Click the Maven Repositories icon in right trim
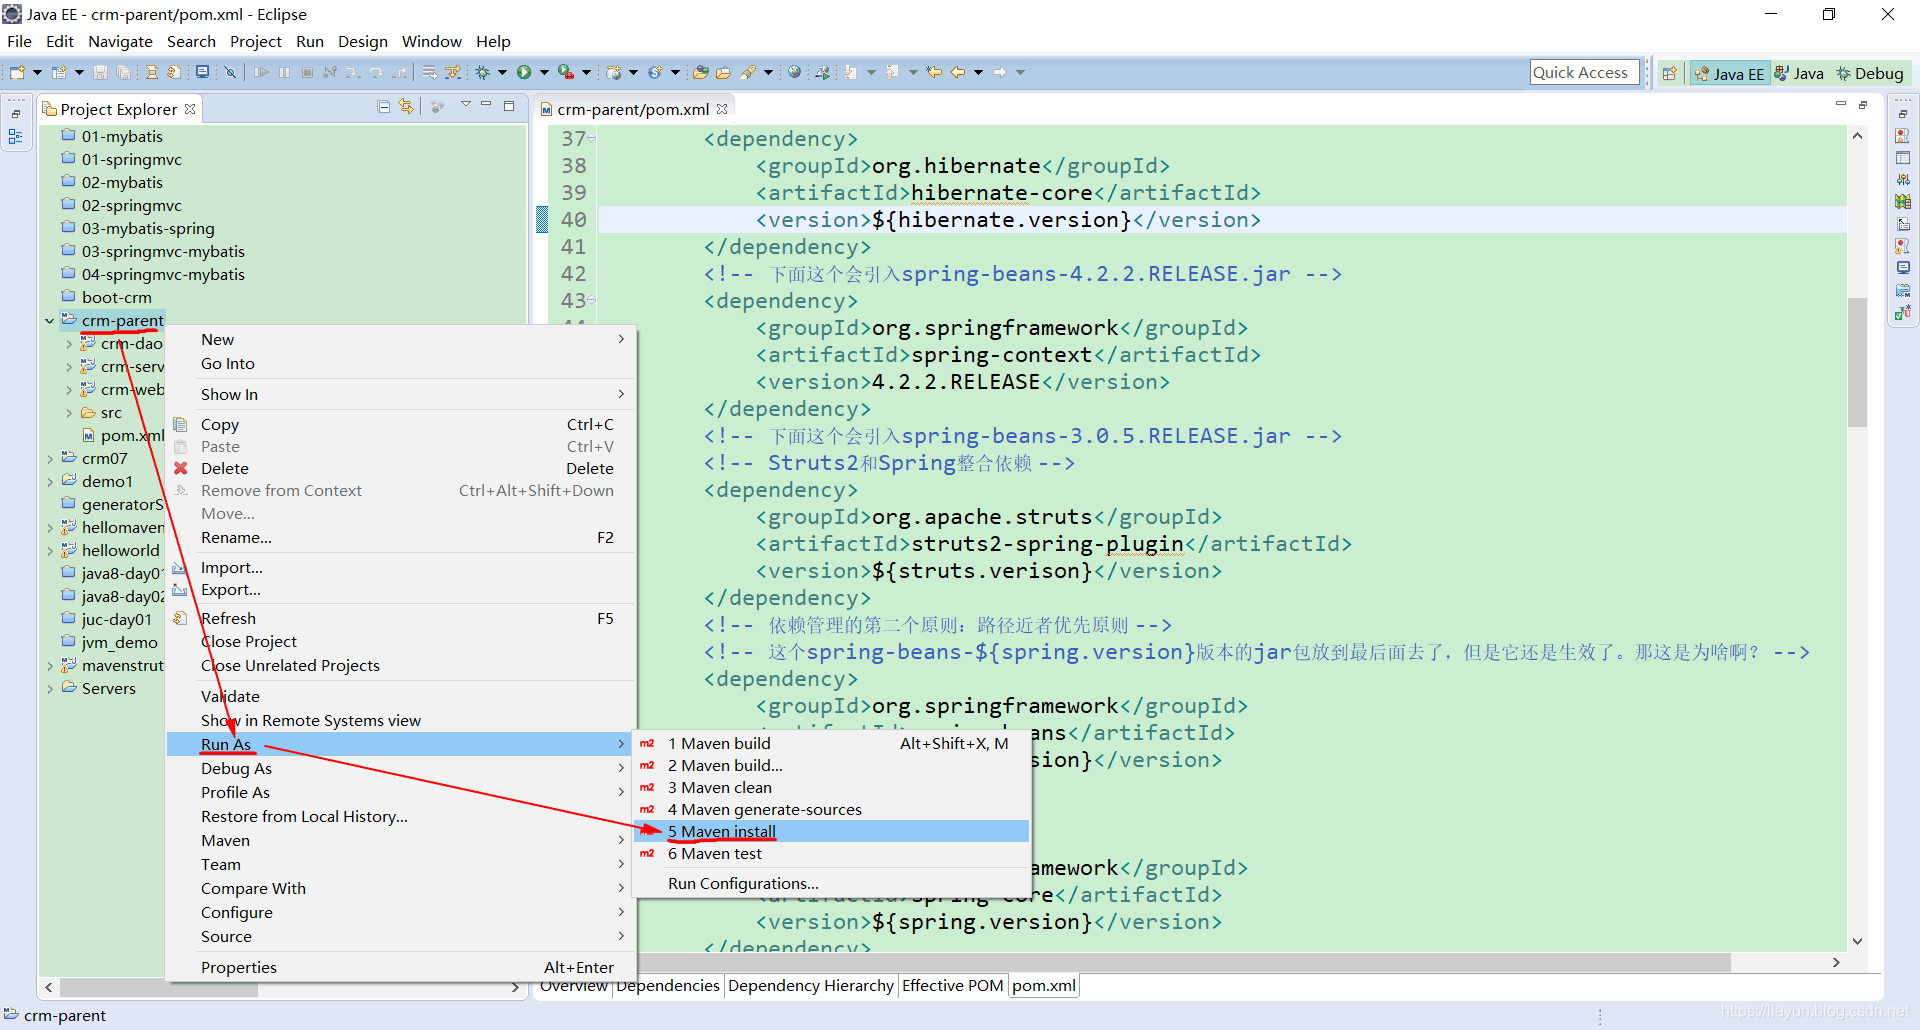1920x1030 pixels. [x=1903, y=291]
